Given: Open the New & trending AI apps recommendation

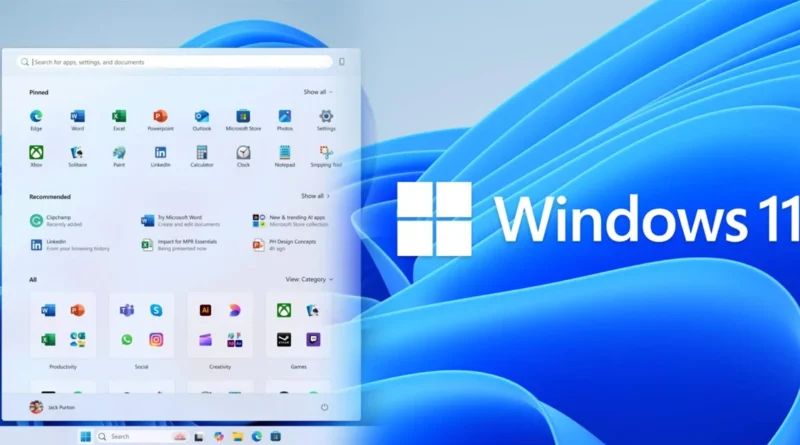Looking at the screenshot, I should (x=291, y=220).
